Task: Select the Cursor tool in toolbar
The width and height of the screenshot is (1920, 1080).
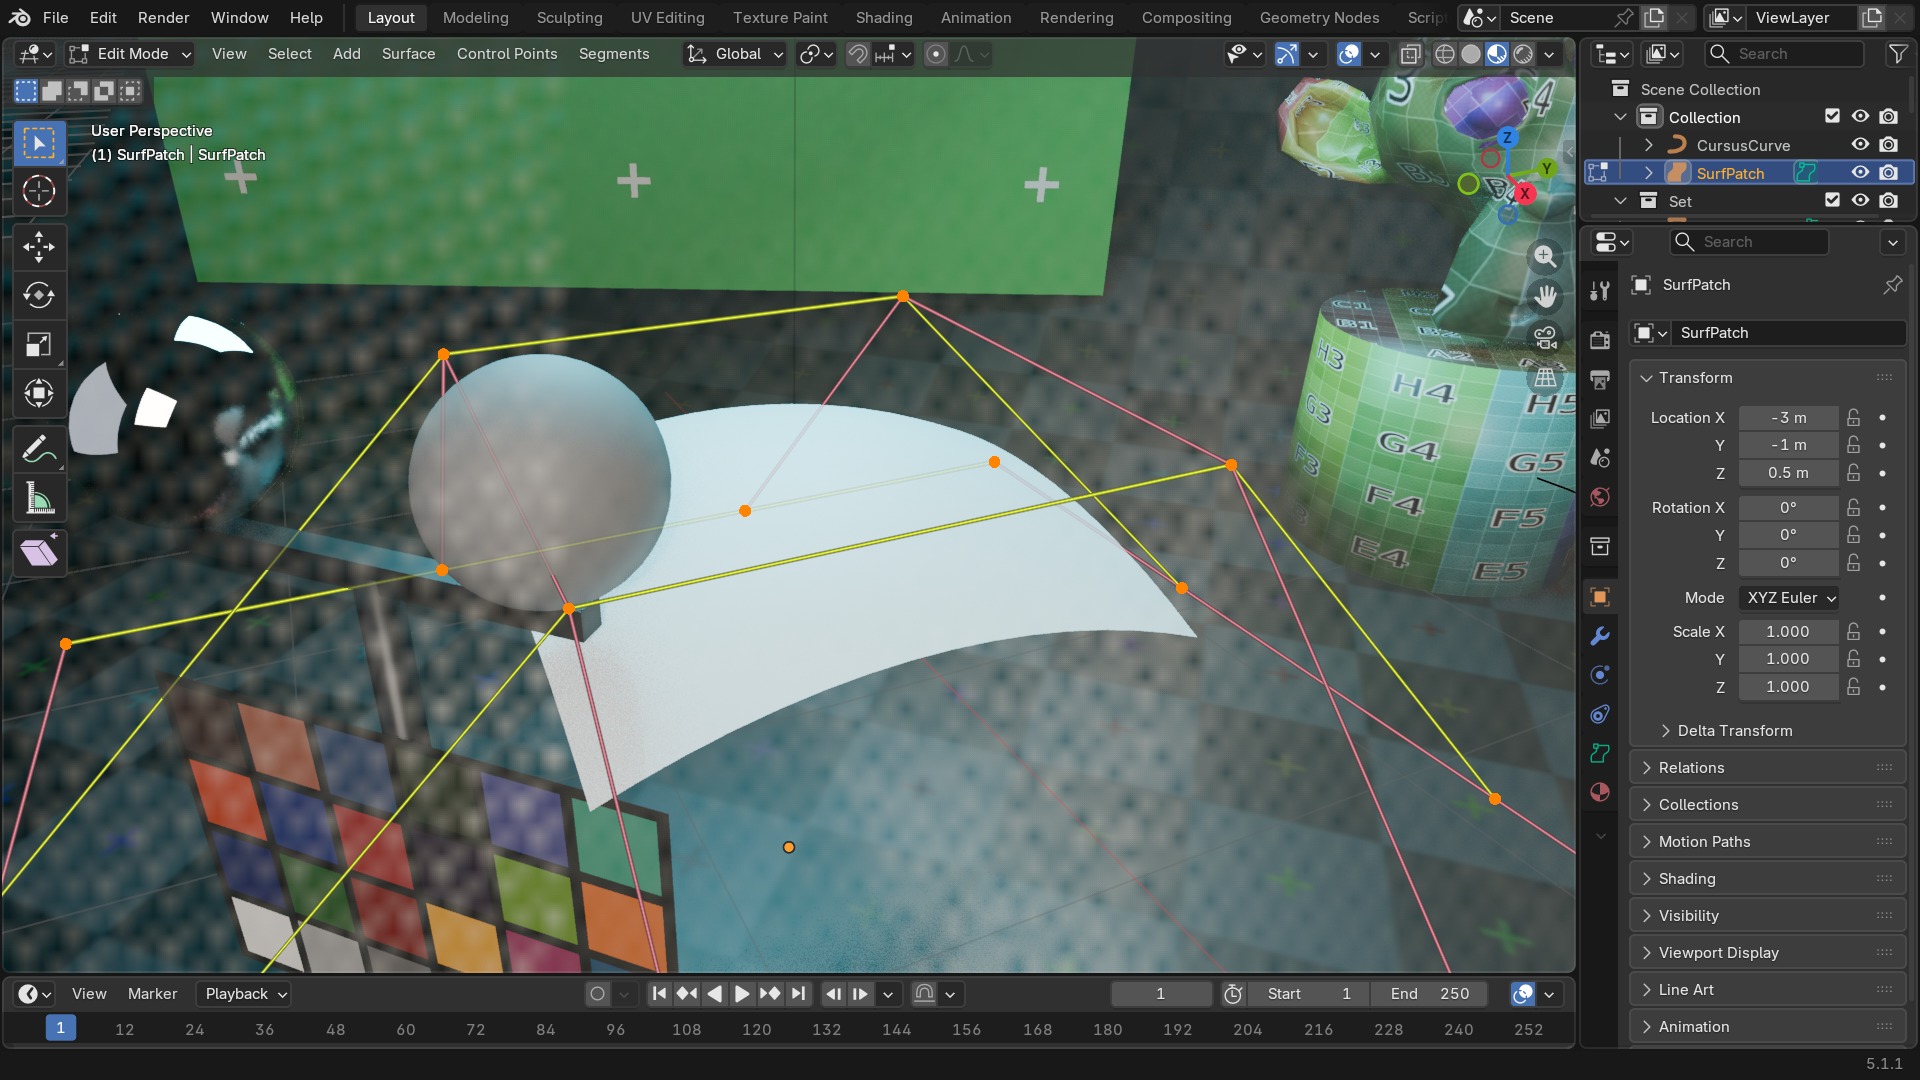Action: (x=39, y=191)
